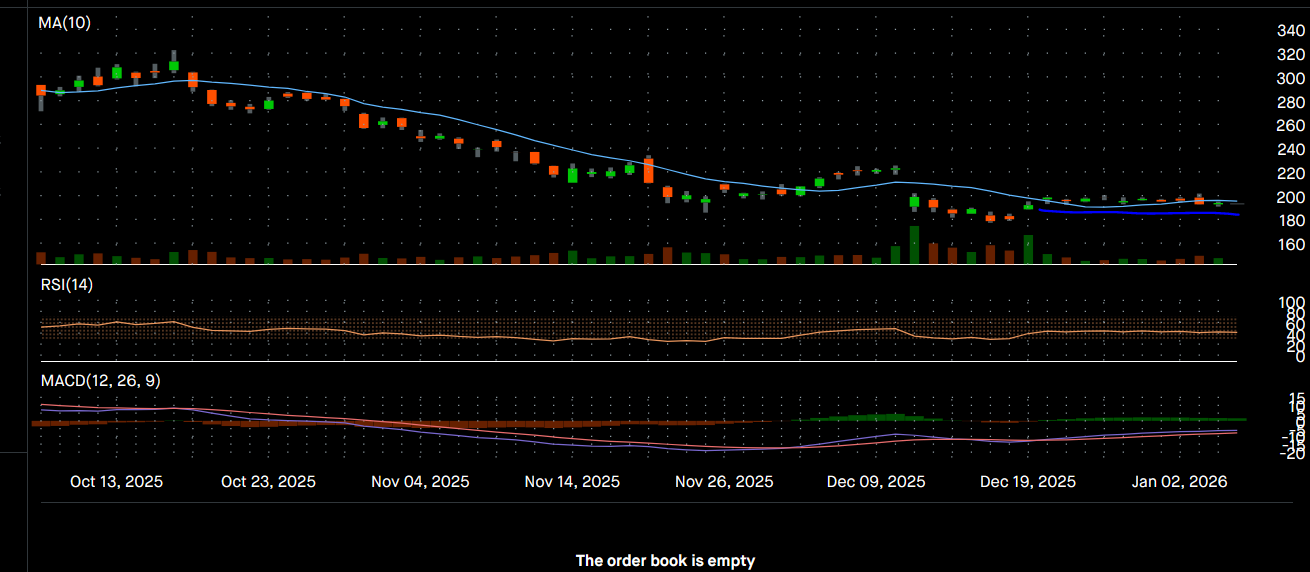Click the MACD(12, 26, 9) indicator label
This screenshot has height=572, width=1310.
[x=100, y=381]
